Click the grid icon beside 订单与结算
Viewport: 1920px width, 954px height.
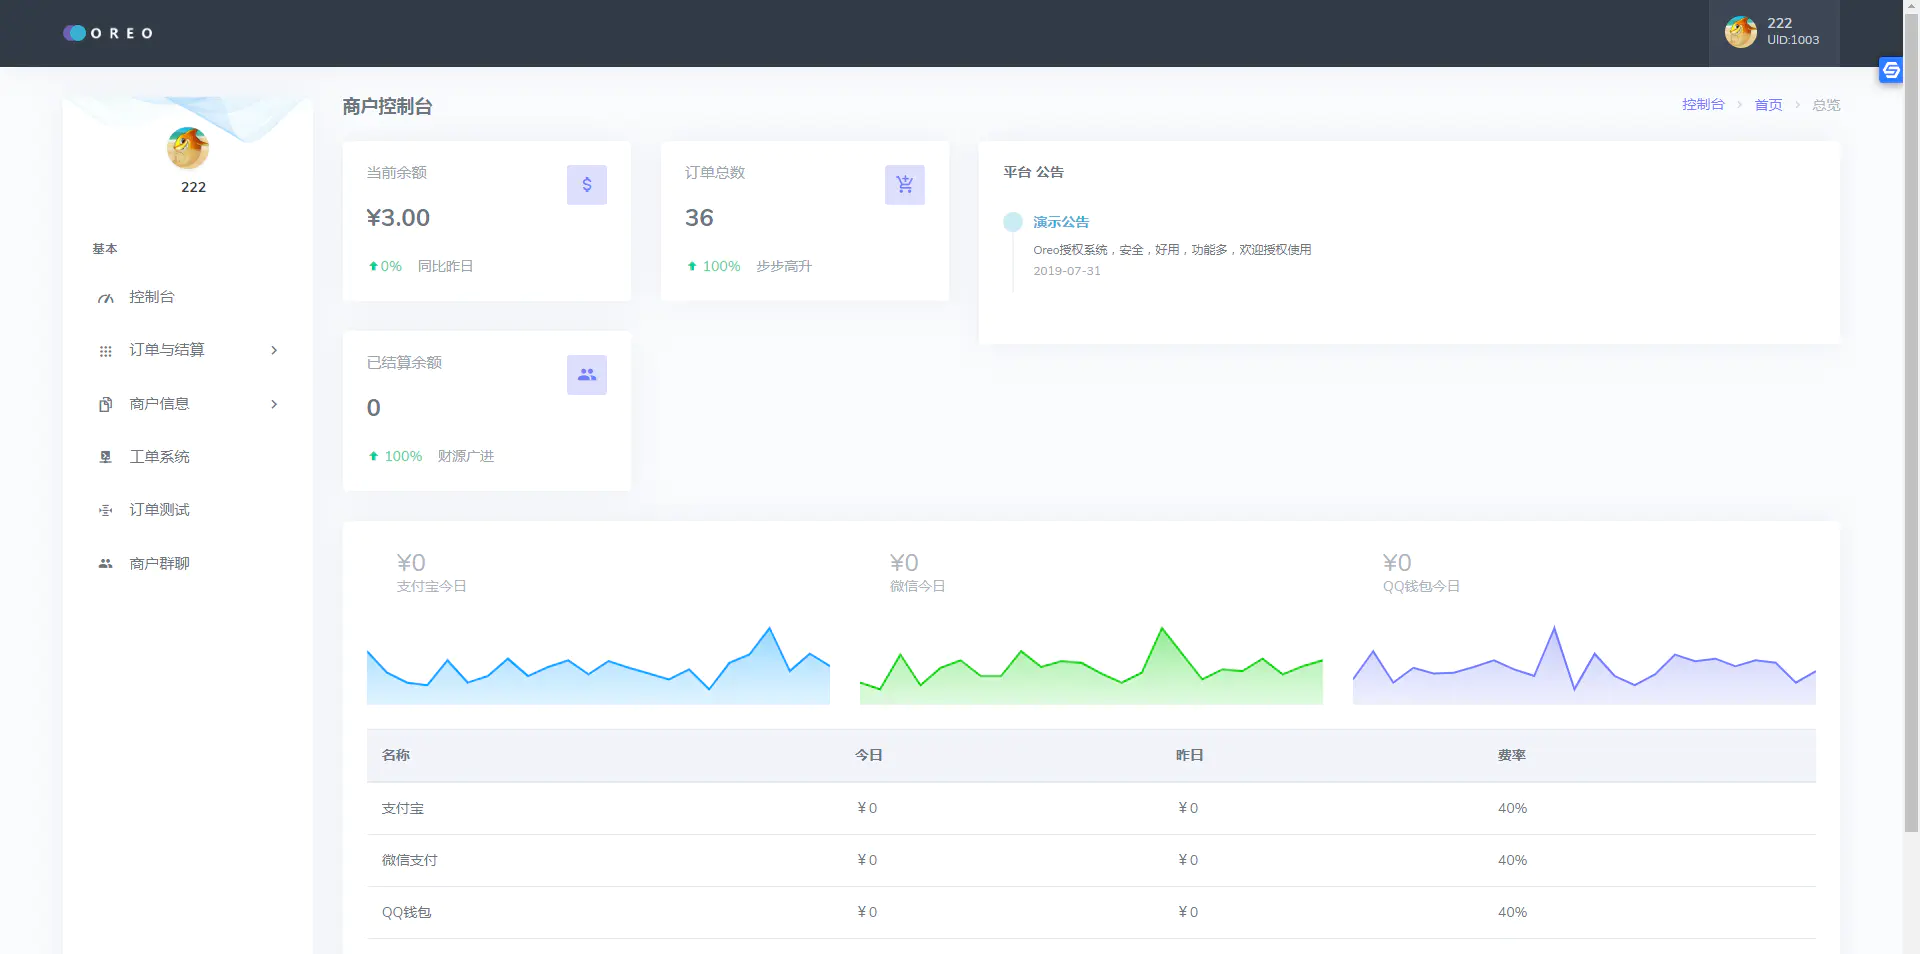105,351
